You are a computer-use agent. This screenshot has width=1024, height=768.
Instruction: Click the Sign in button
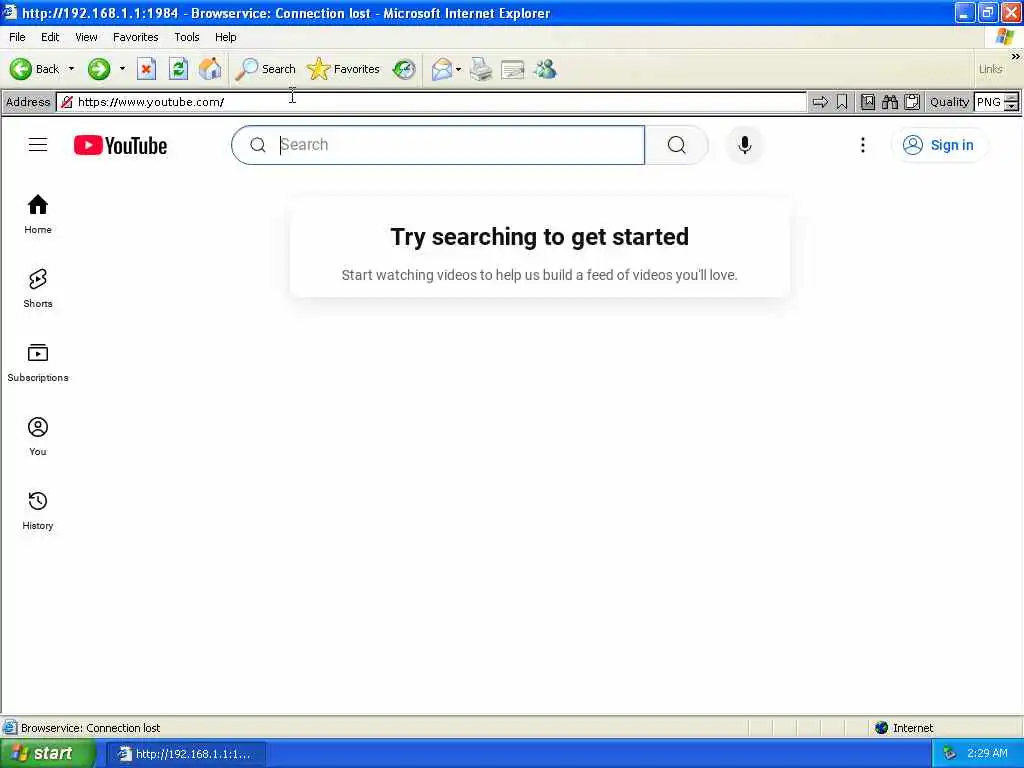tap(938, 145)
